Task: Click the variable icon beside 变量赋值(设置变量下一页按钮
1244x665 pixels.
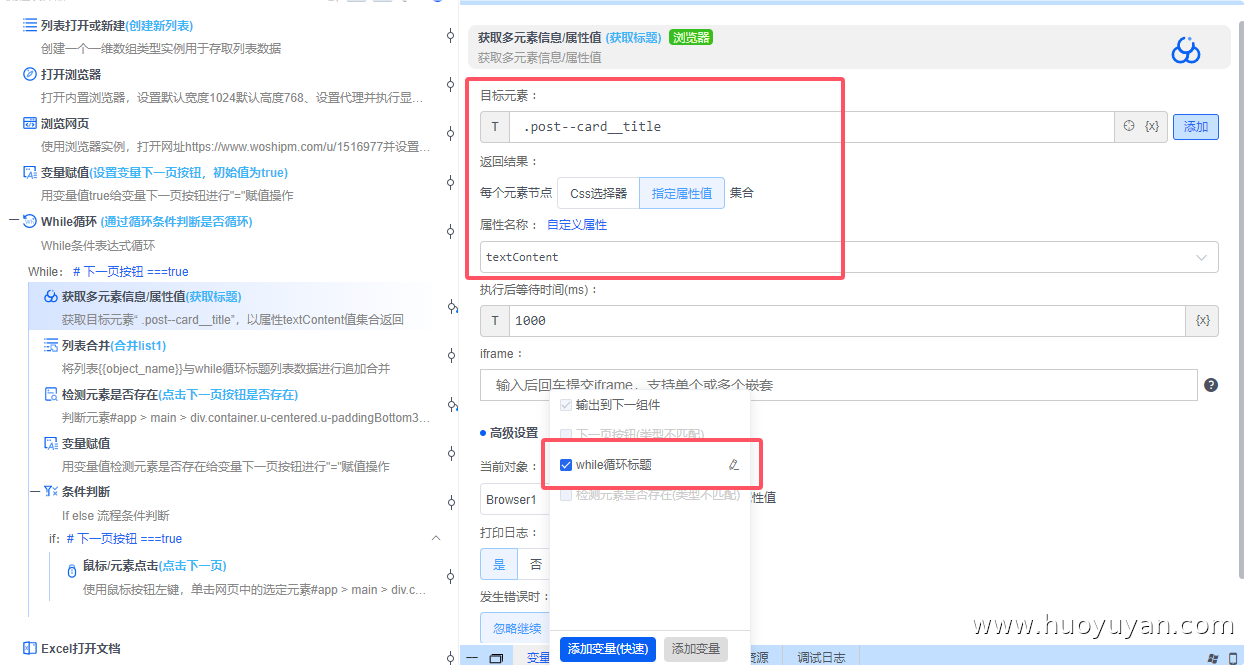Action: pos(30,172)
